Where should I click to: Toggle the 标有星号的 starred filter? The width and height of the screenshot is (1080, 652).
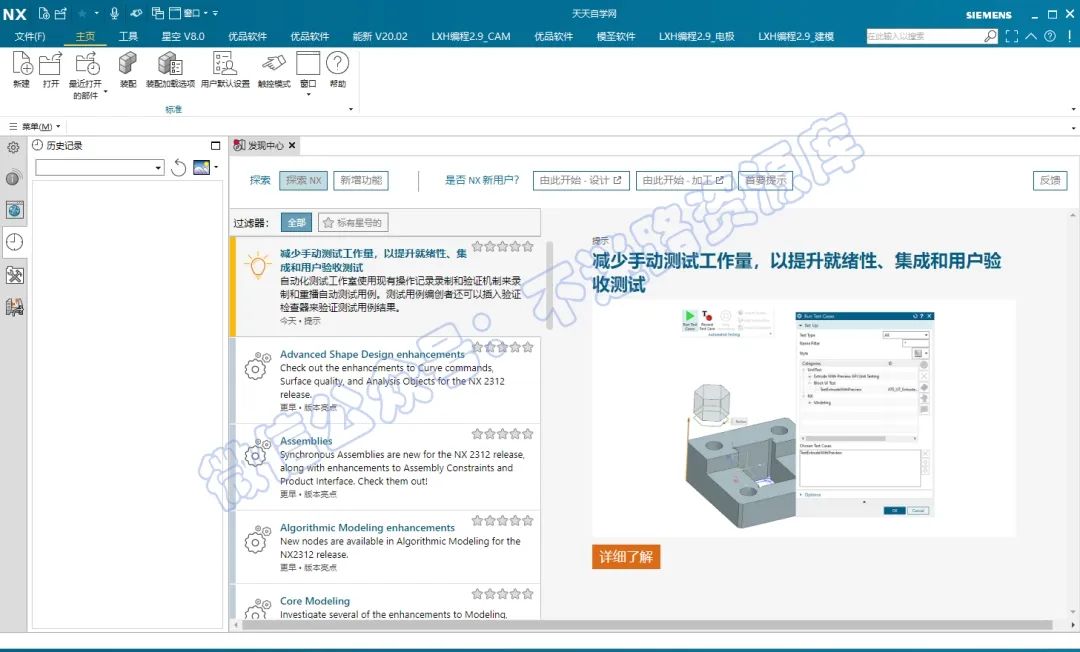coord(353,222)
